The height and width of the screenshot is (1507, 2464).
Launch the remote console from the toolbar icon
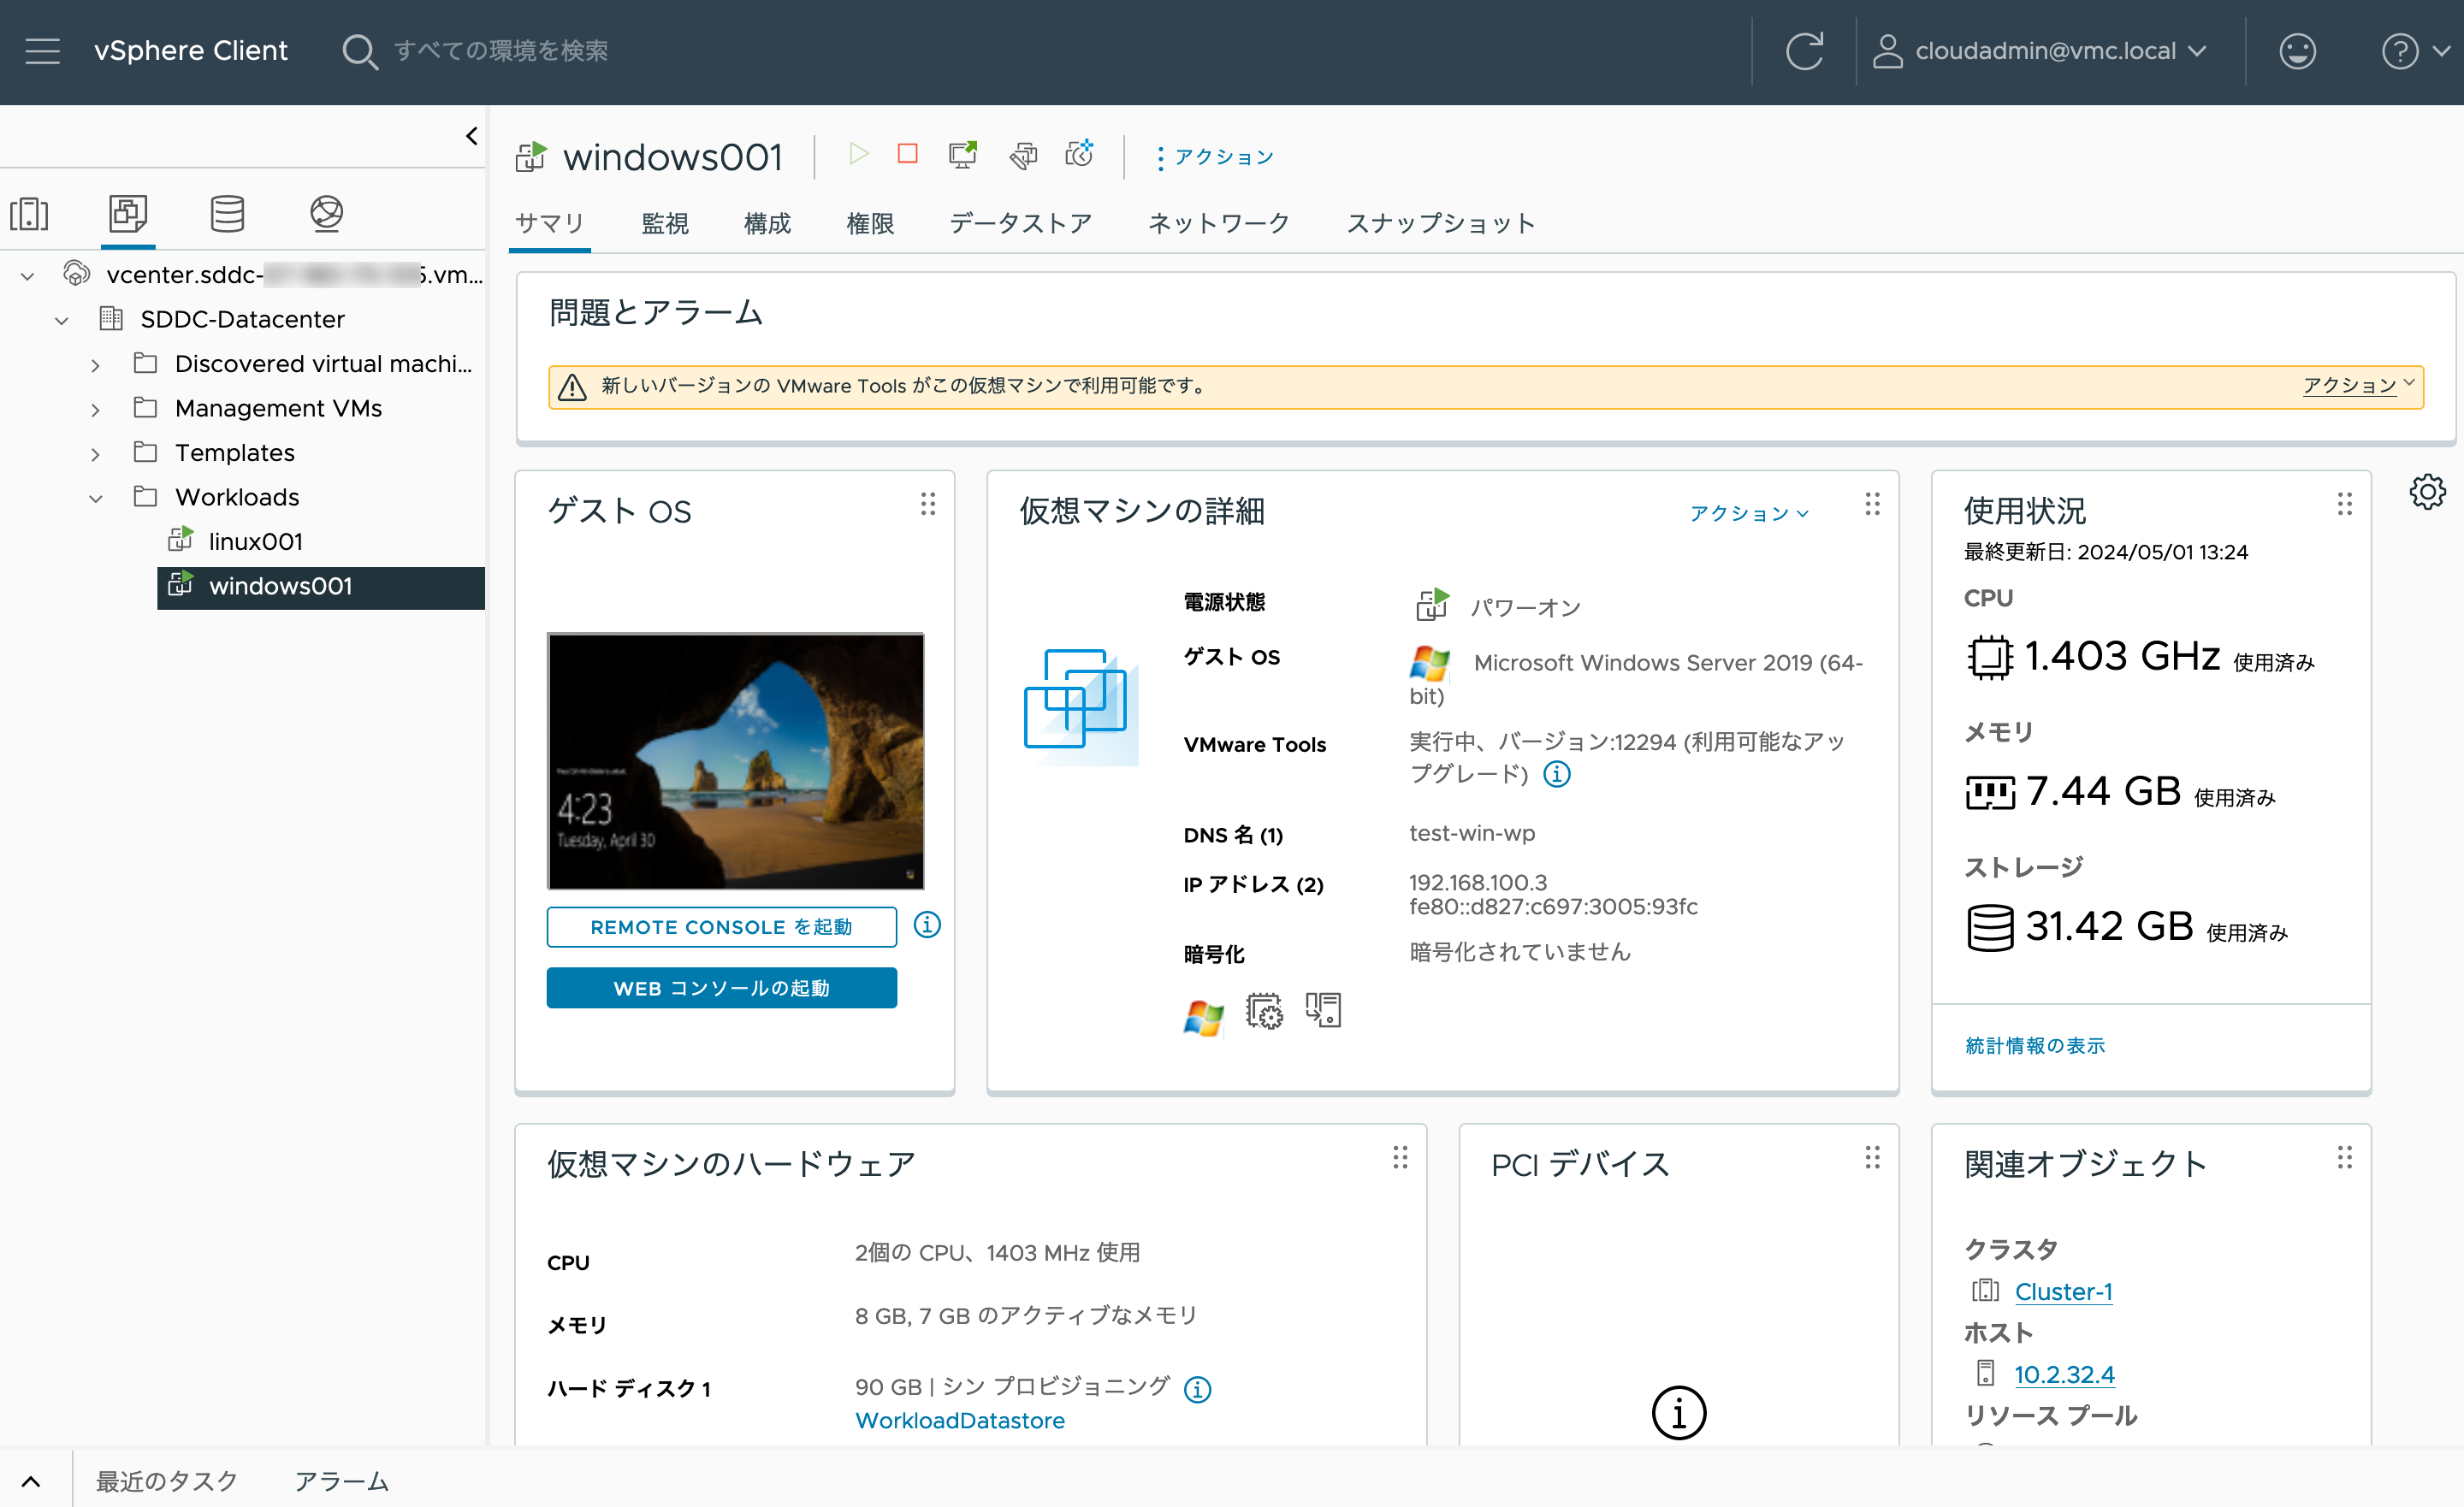click(962, 155)
